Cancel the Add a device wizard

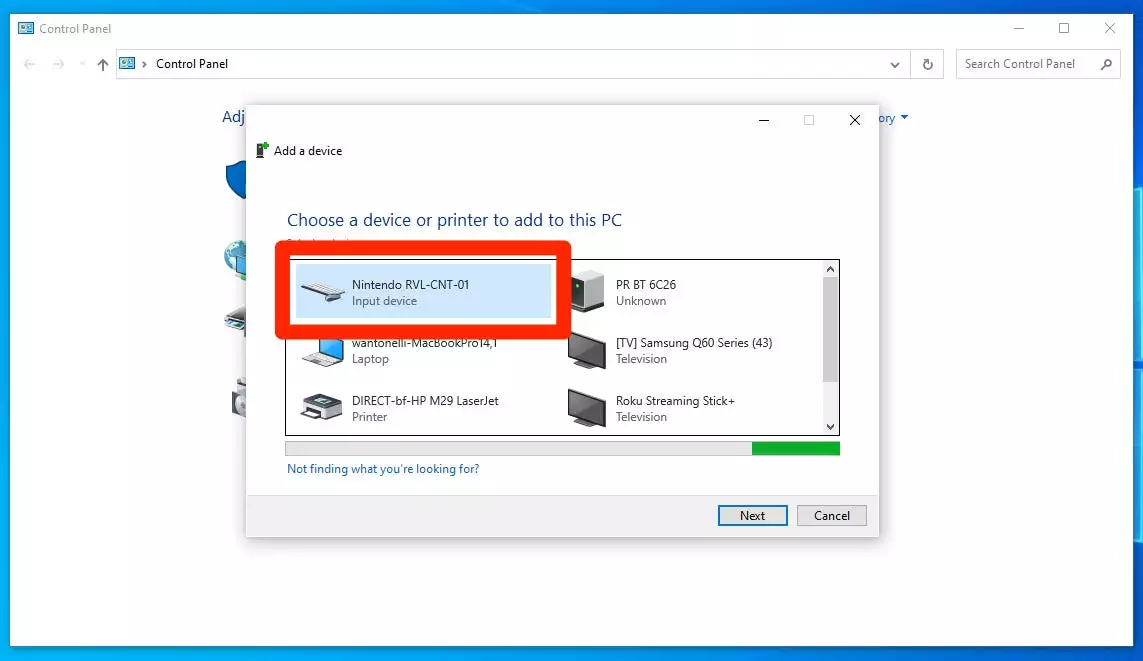tap(831, 516)
